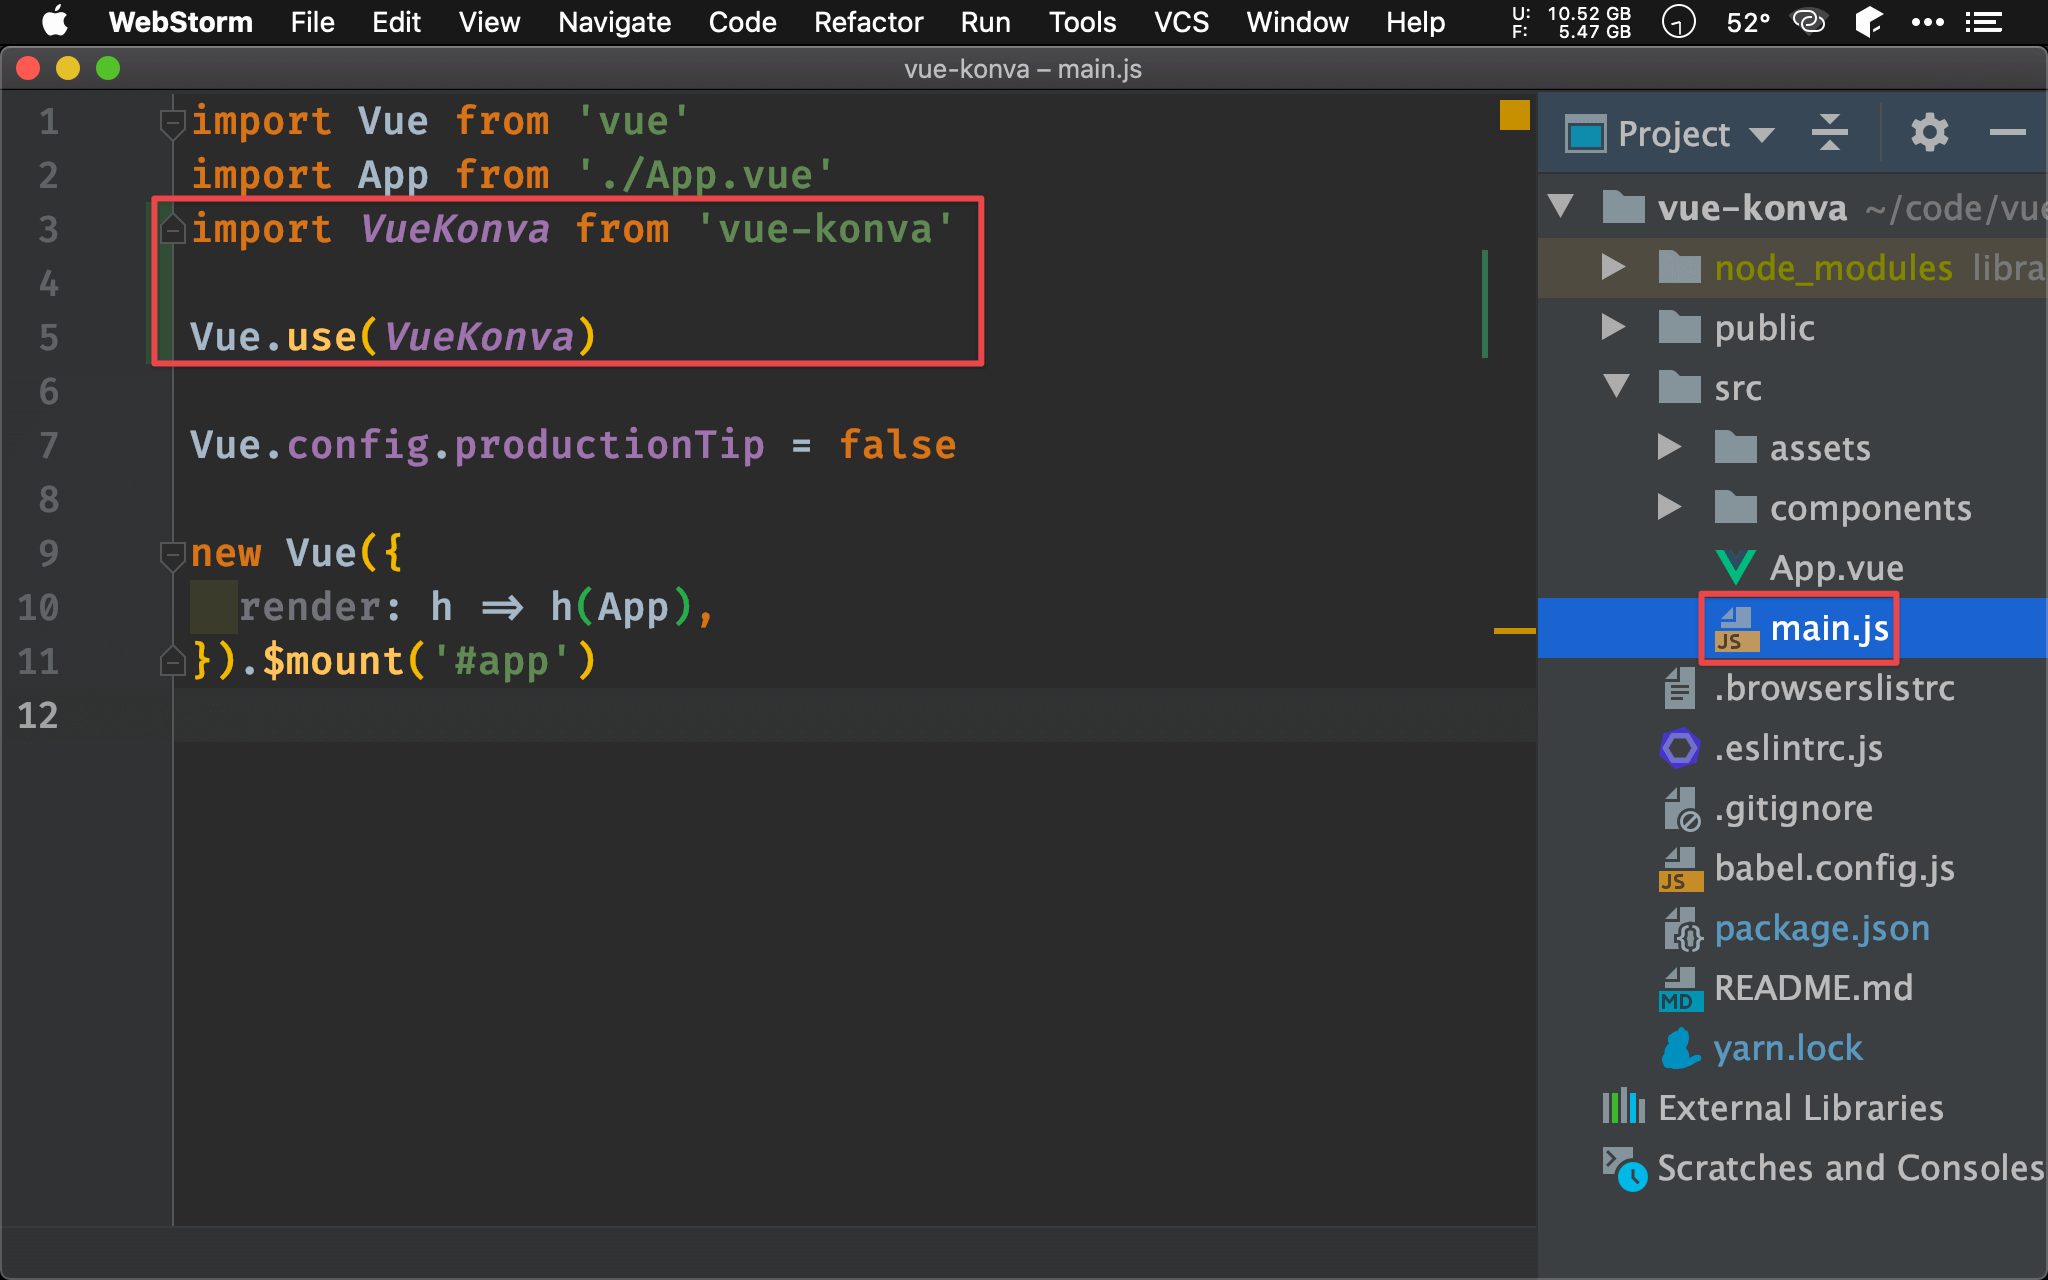
Task: Click the yarn icon beside yarn.lock
Action: [1680, 1048]
